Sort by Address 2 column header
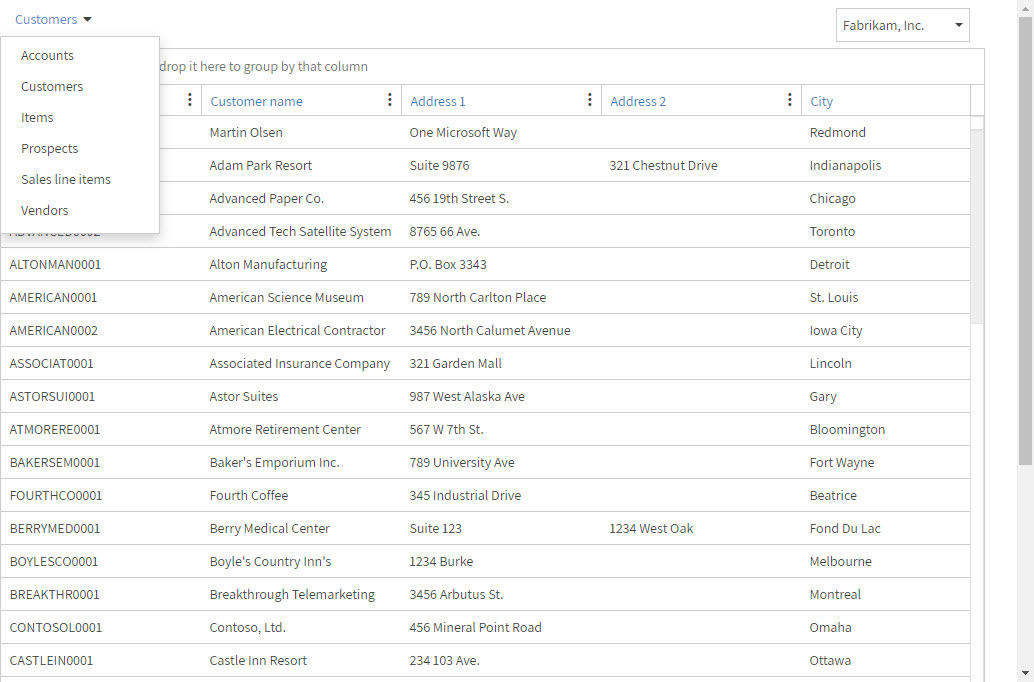The image size is (1034, 682). tap(638, 101)
